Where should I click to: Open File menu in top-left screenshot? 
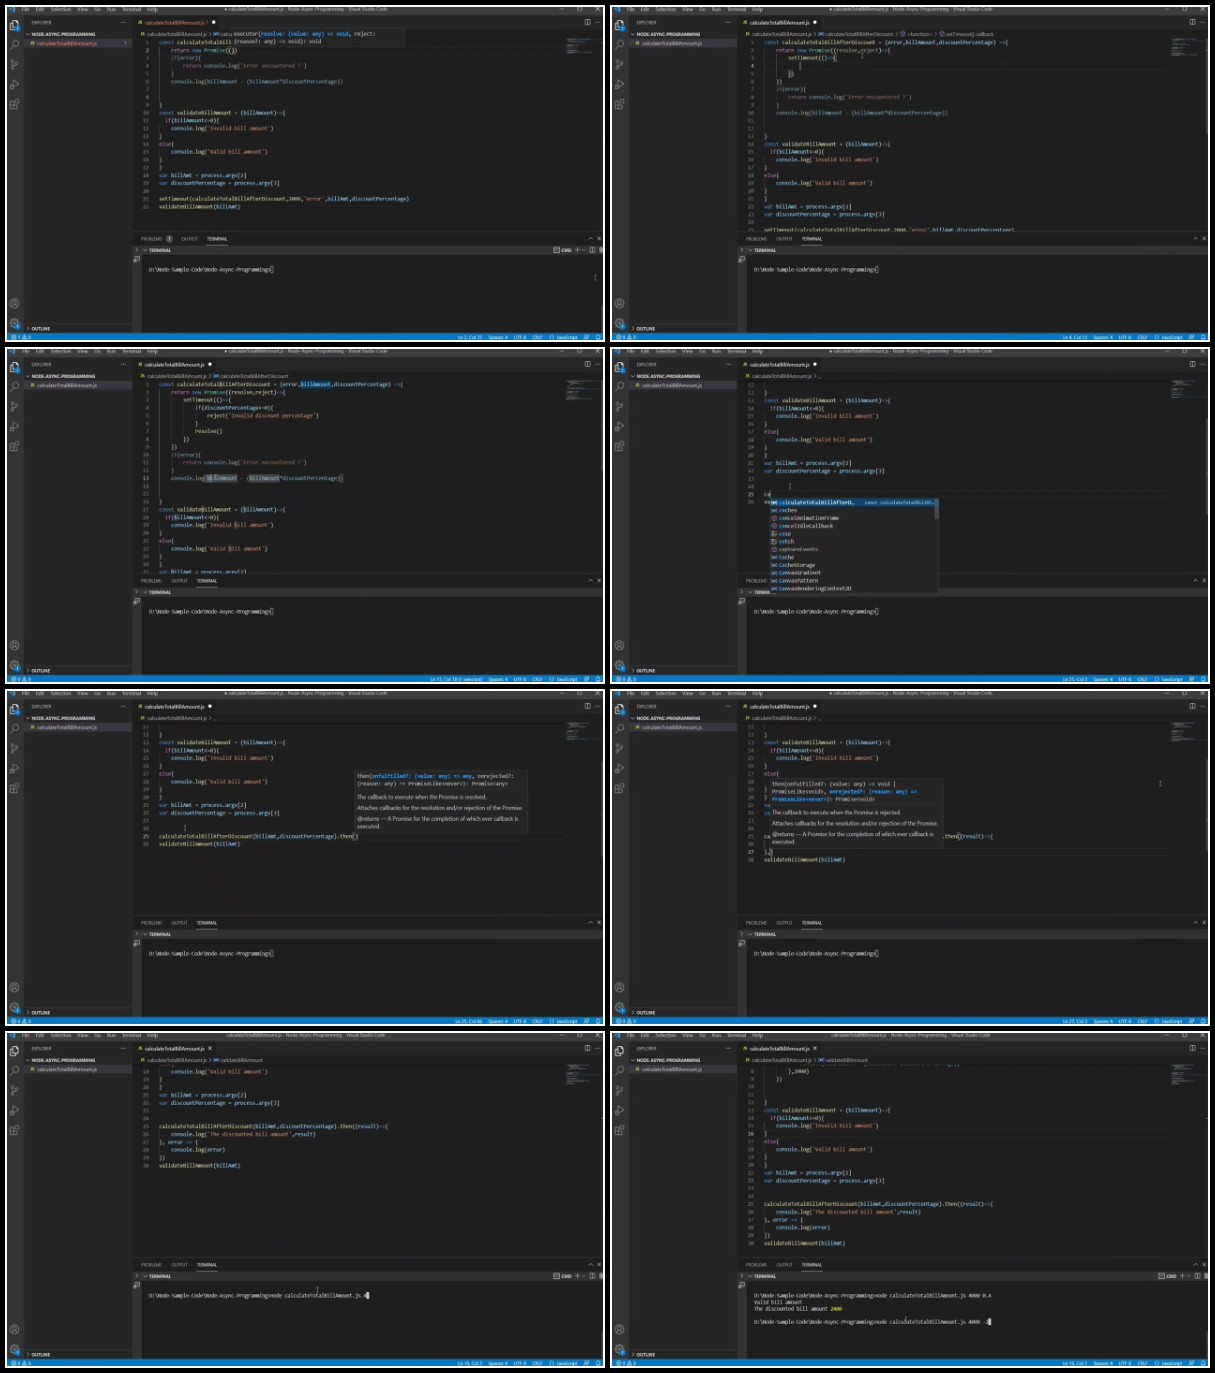(x=26, y=10)
